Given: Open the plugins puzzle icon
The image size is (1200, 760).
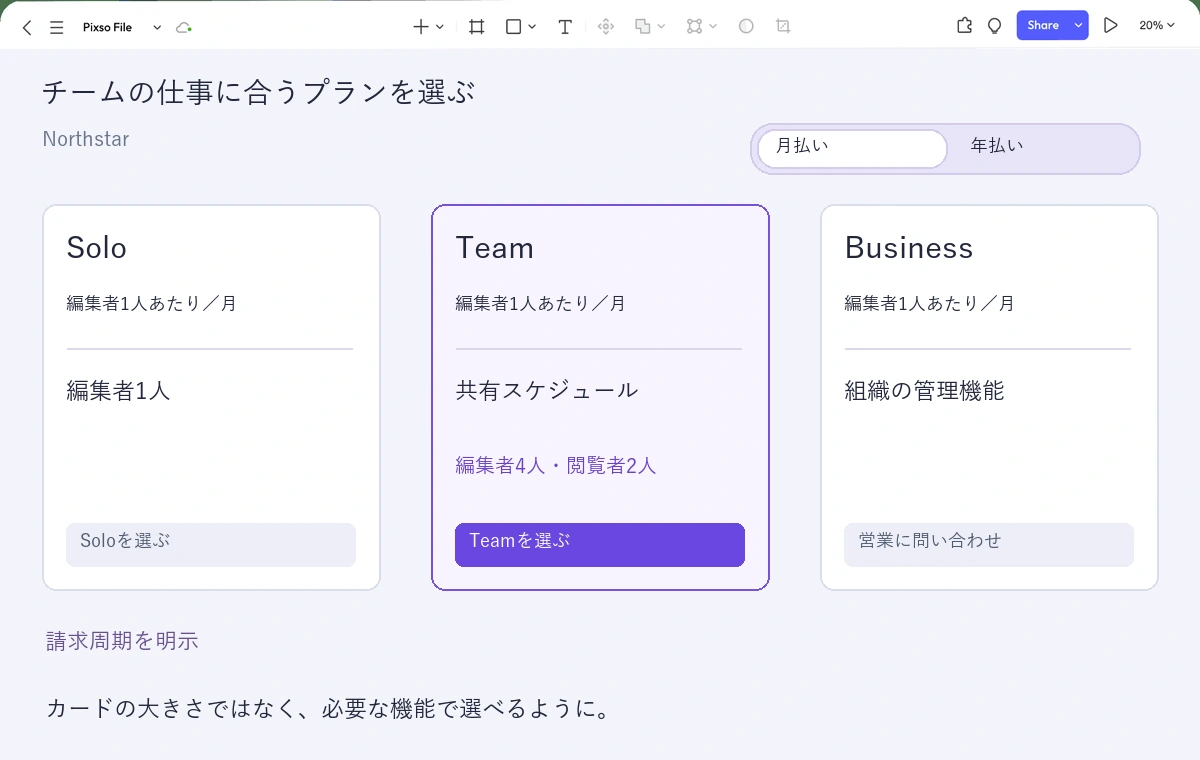Looking at the screenshot, I should (964, 26).
